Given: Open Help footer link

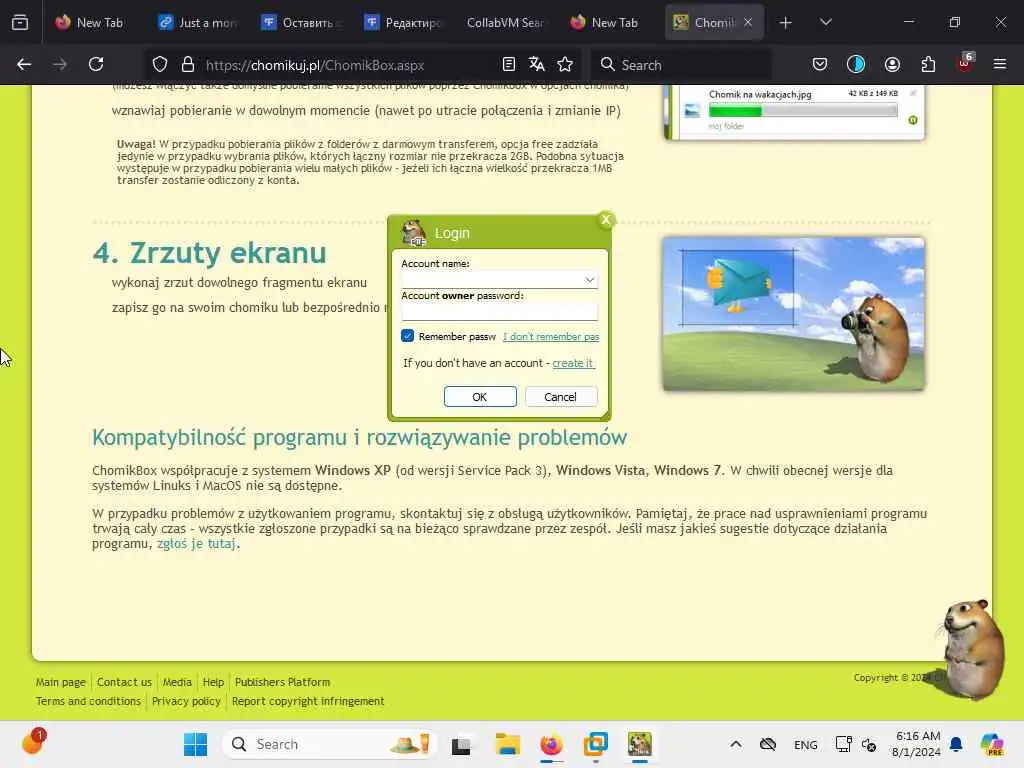Looking at the screenshot, I should click(213, 682).
